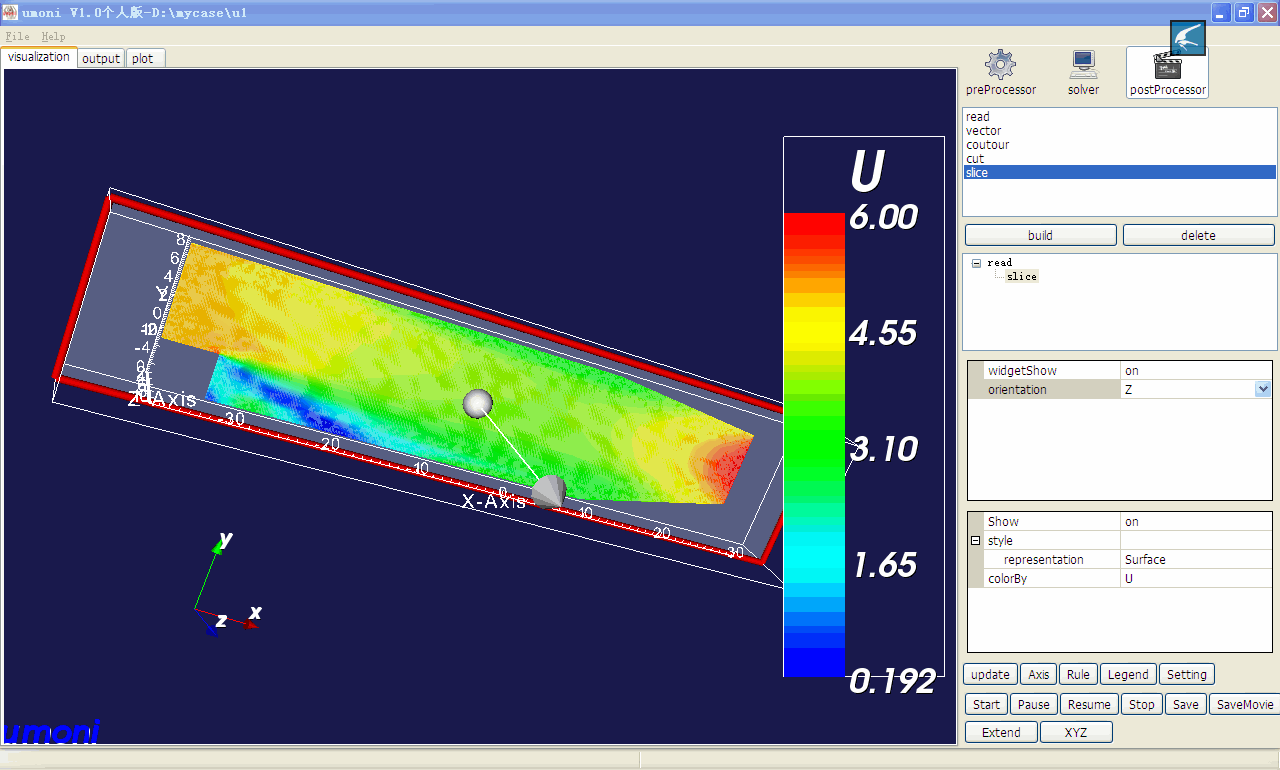Click the U color legend bar
Image resolution: width=1280 pixels, height=770 pixels.
point(814,445)
